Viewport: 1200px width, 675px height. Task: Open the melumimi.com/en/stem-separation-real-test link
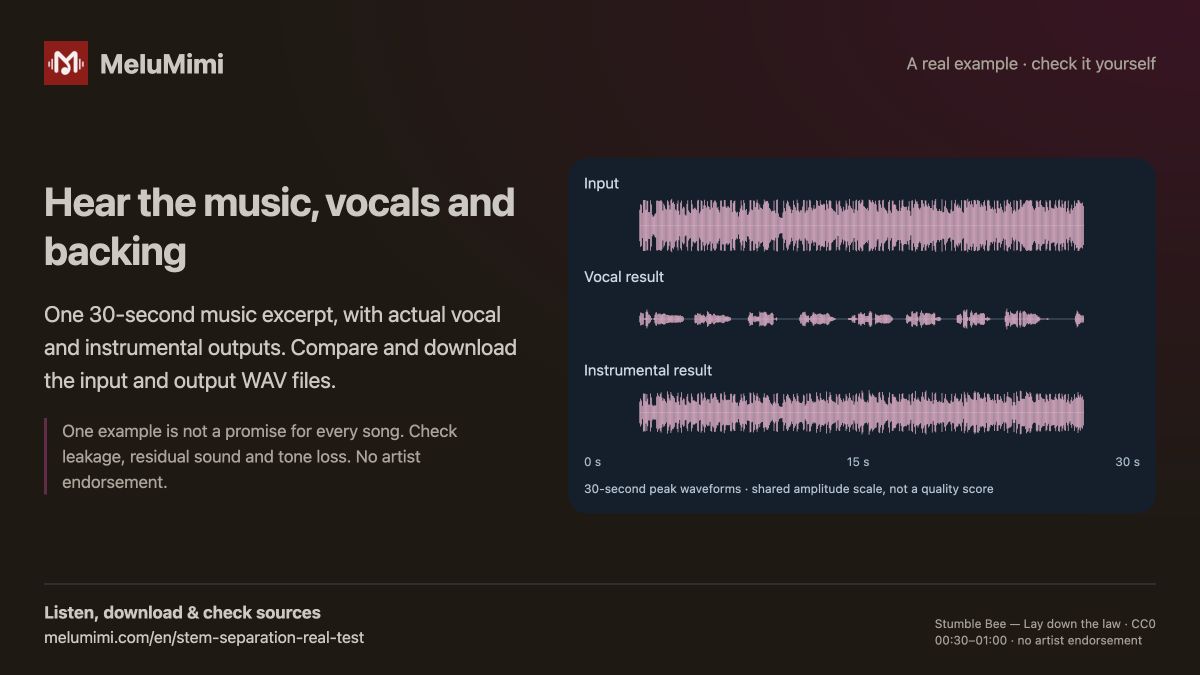204,637
